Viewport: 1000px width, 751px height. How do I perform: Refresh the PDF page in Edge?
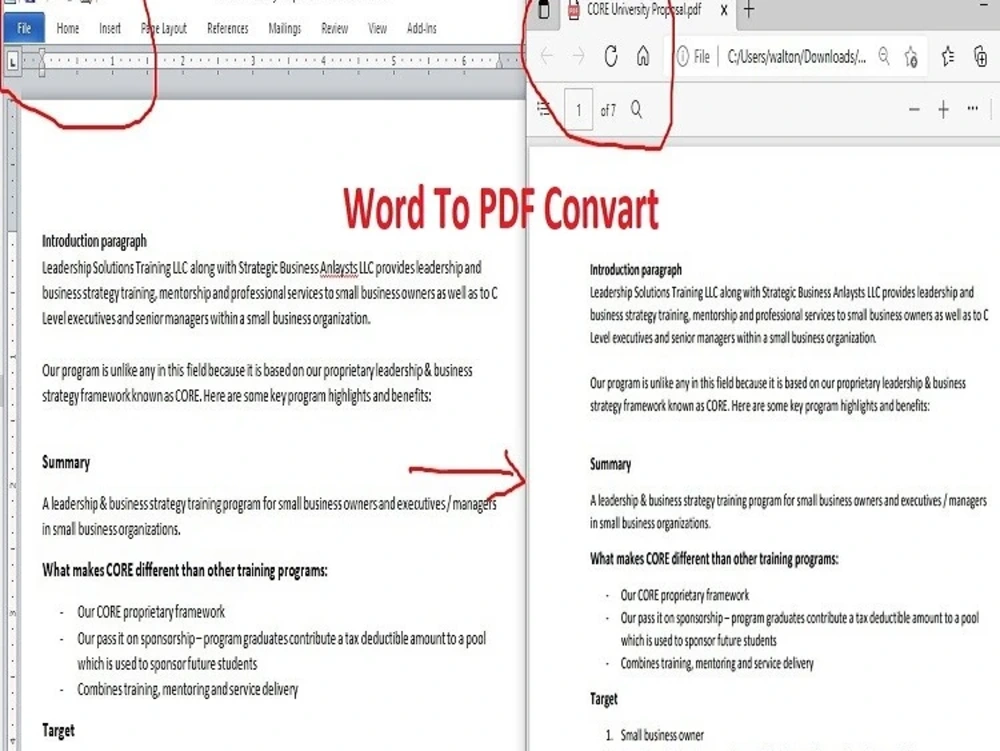pyautogui.click(x=611, y=57)
